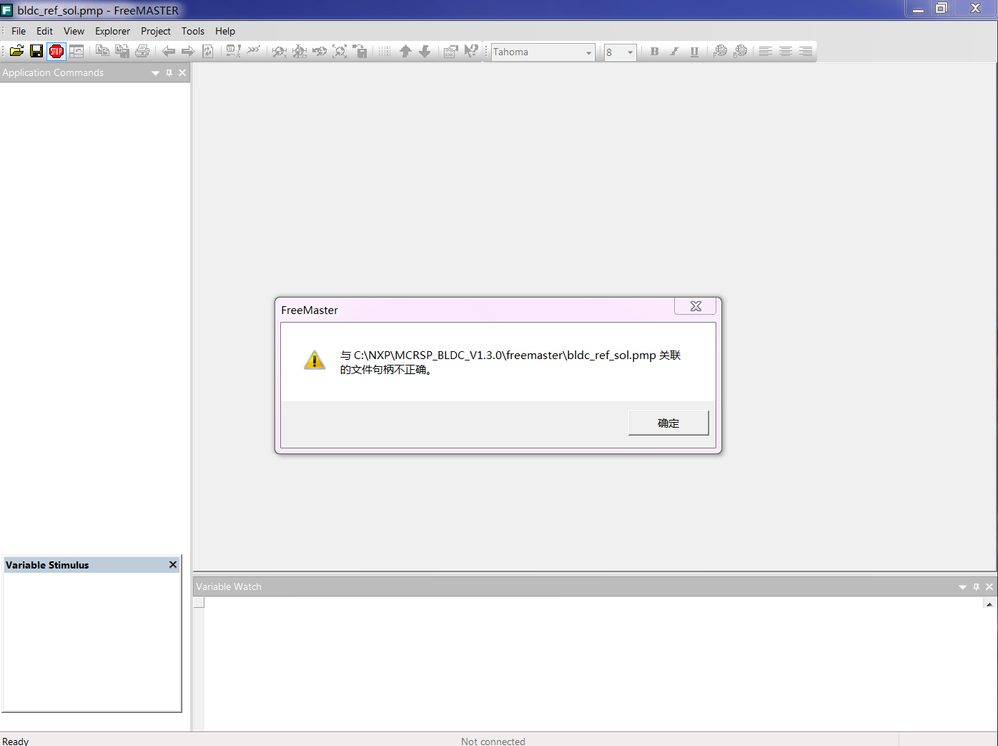
Task: Open the Tools menu
Action: click(x=193, y=31)
